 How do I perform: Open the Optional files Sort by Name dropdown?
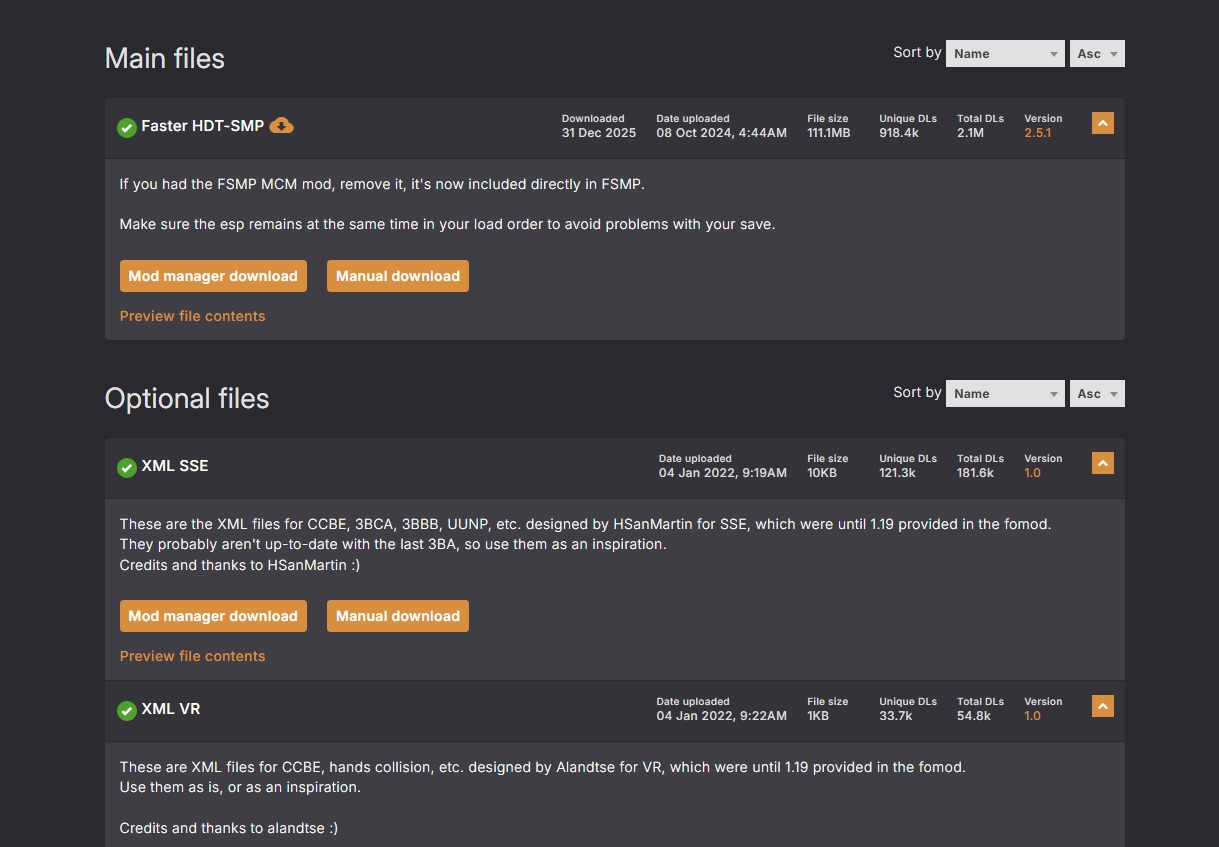coord(1005,394)
